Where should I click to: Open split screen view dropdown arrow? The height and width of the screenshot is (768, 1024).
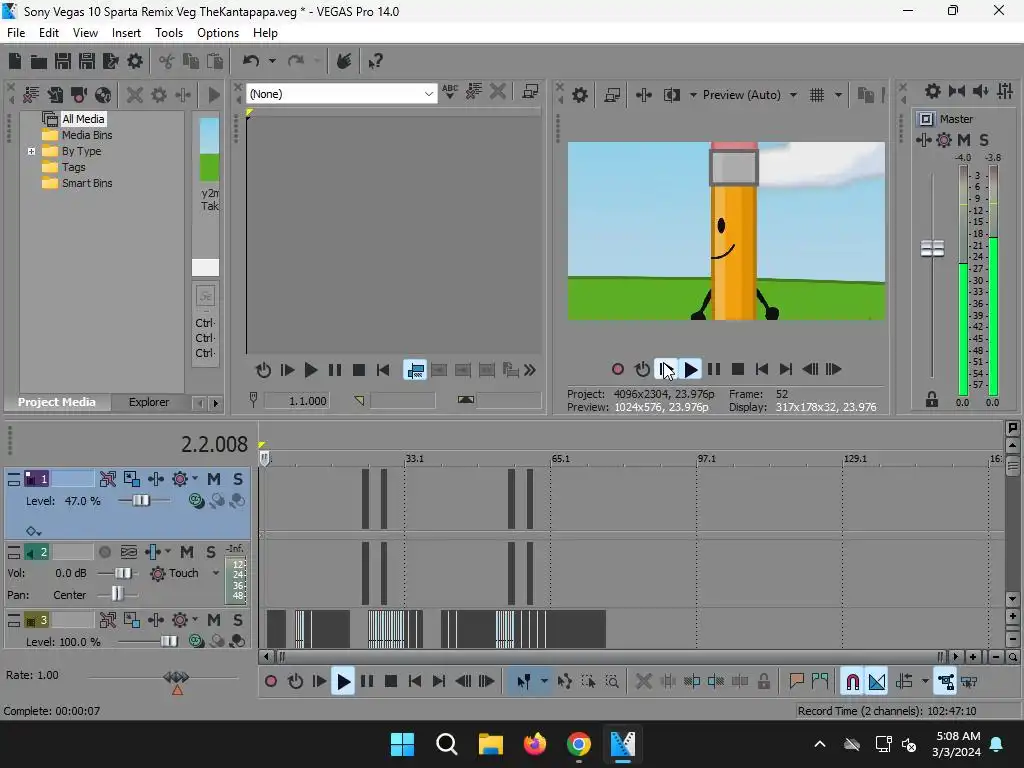[x=693, y=95]
